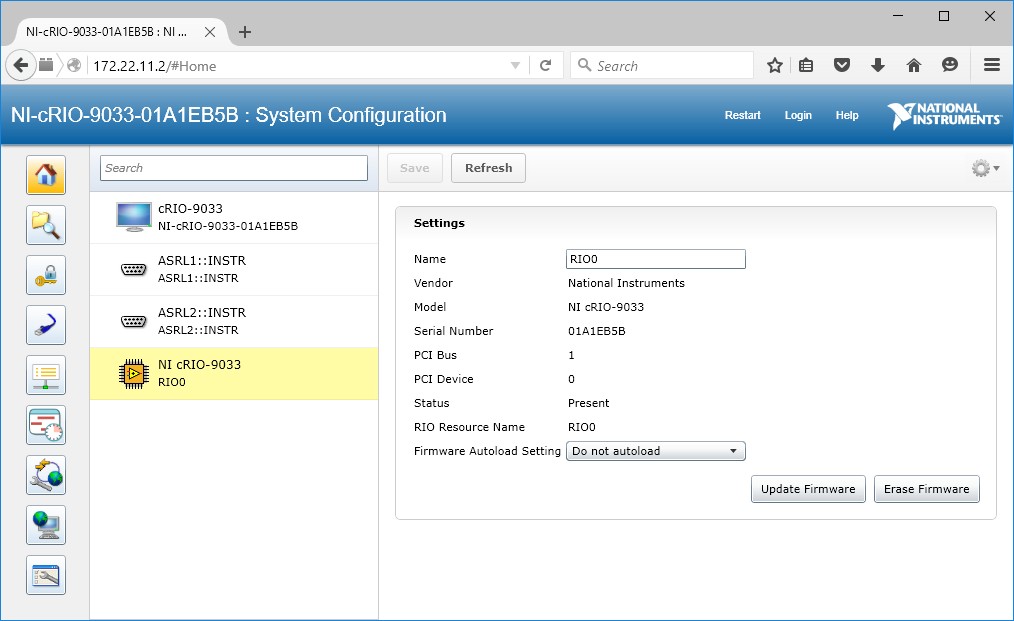The image size is (1014, 621).
Task: Click the smiley chat icon in toolbar
Action: tap(949, 65)
